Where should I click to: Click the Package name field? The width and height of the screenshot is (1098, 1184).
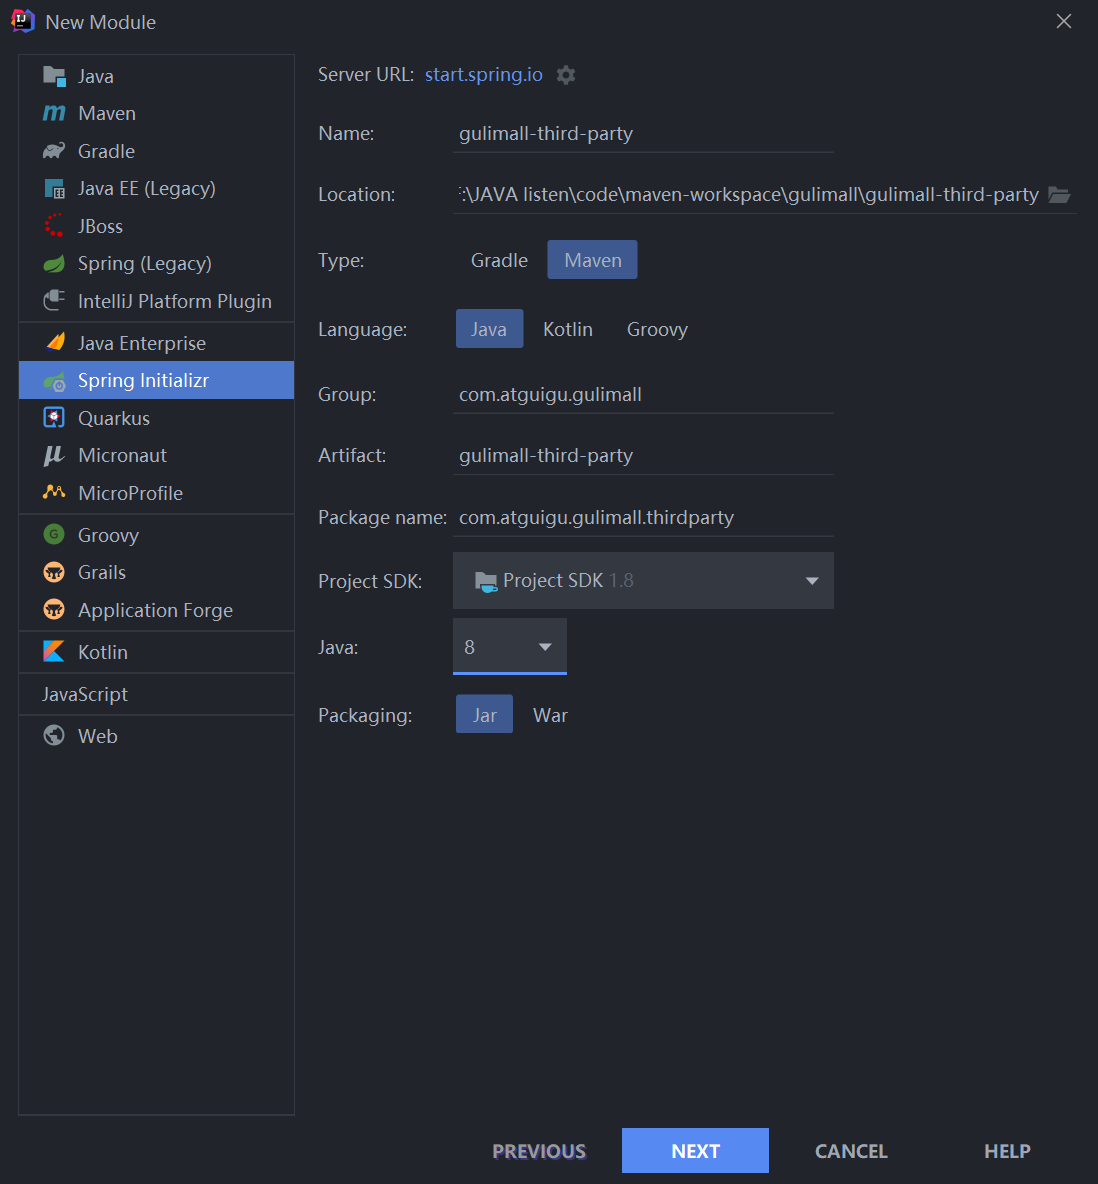tap(643, 517)
